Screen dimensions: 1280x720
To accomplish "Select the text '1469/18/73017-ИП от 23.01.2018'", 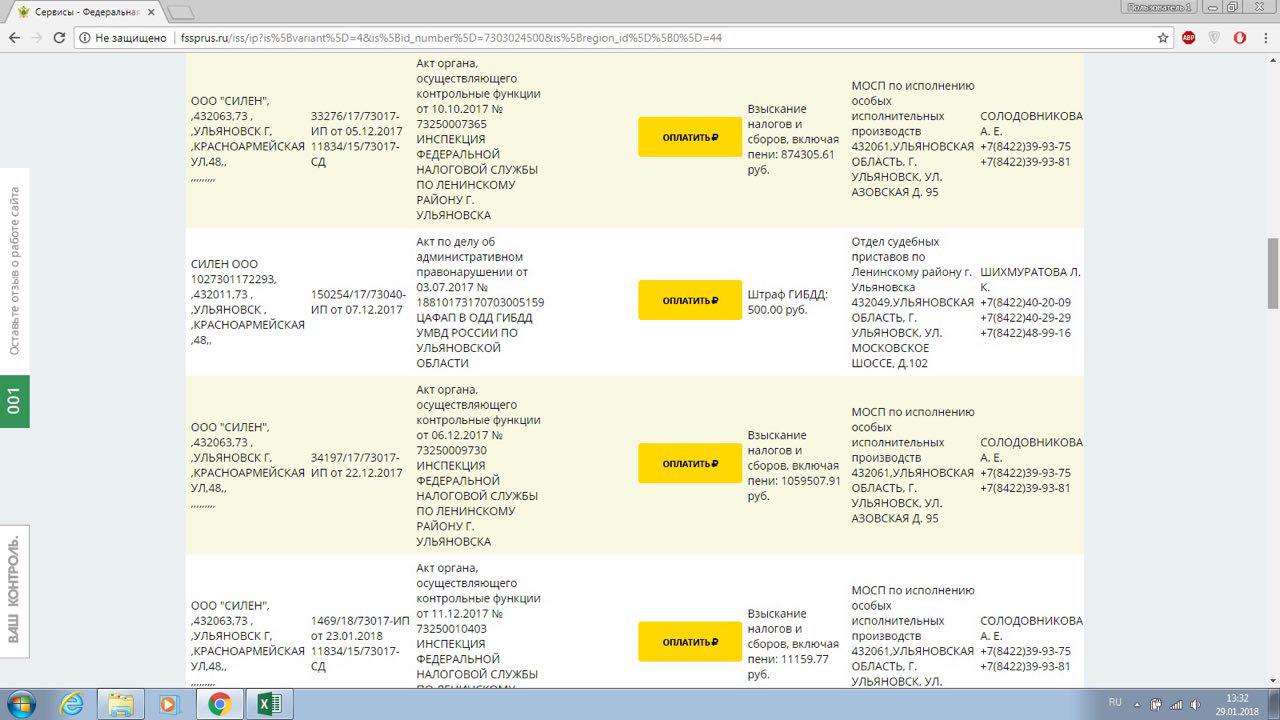I will (360, 628).
